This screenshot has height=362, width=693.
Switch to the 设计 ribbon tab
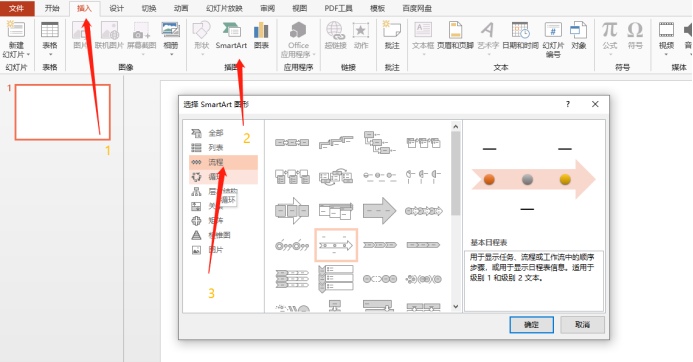pos(117,8)
